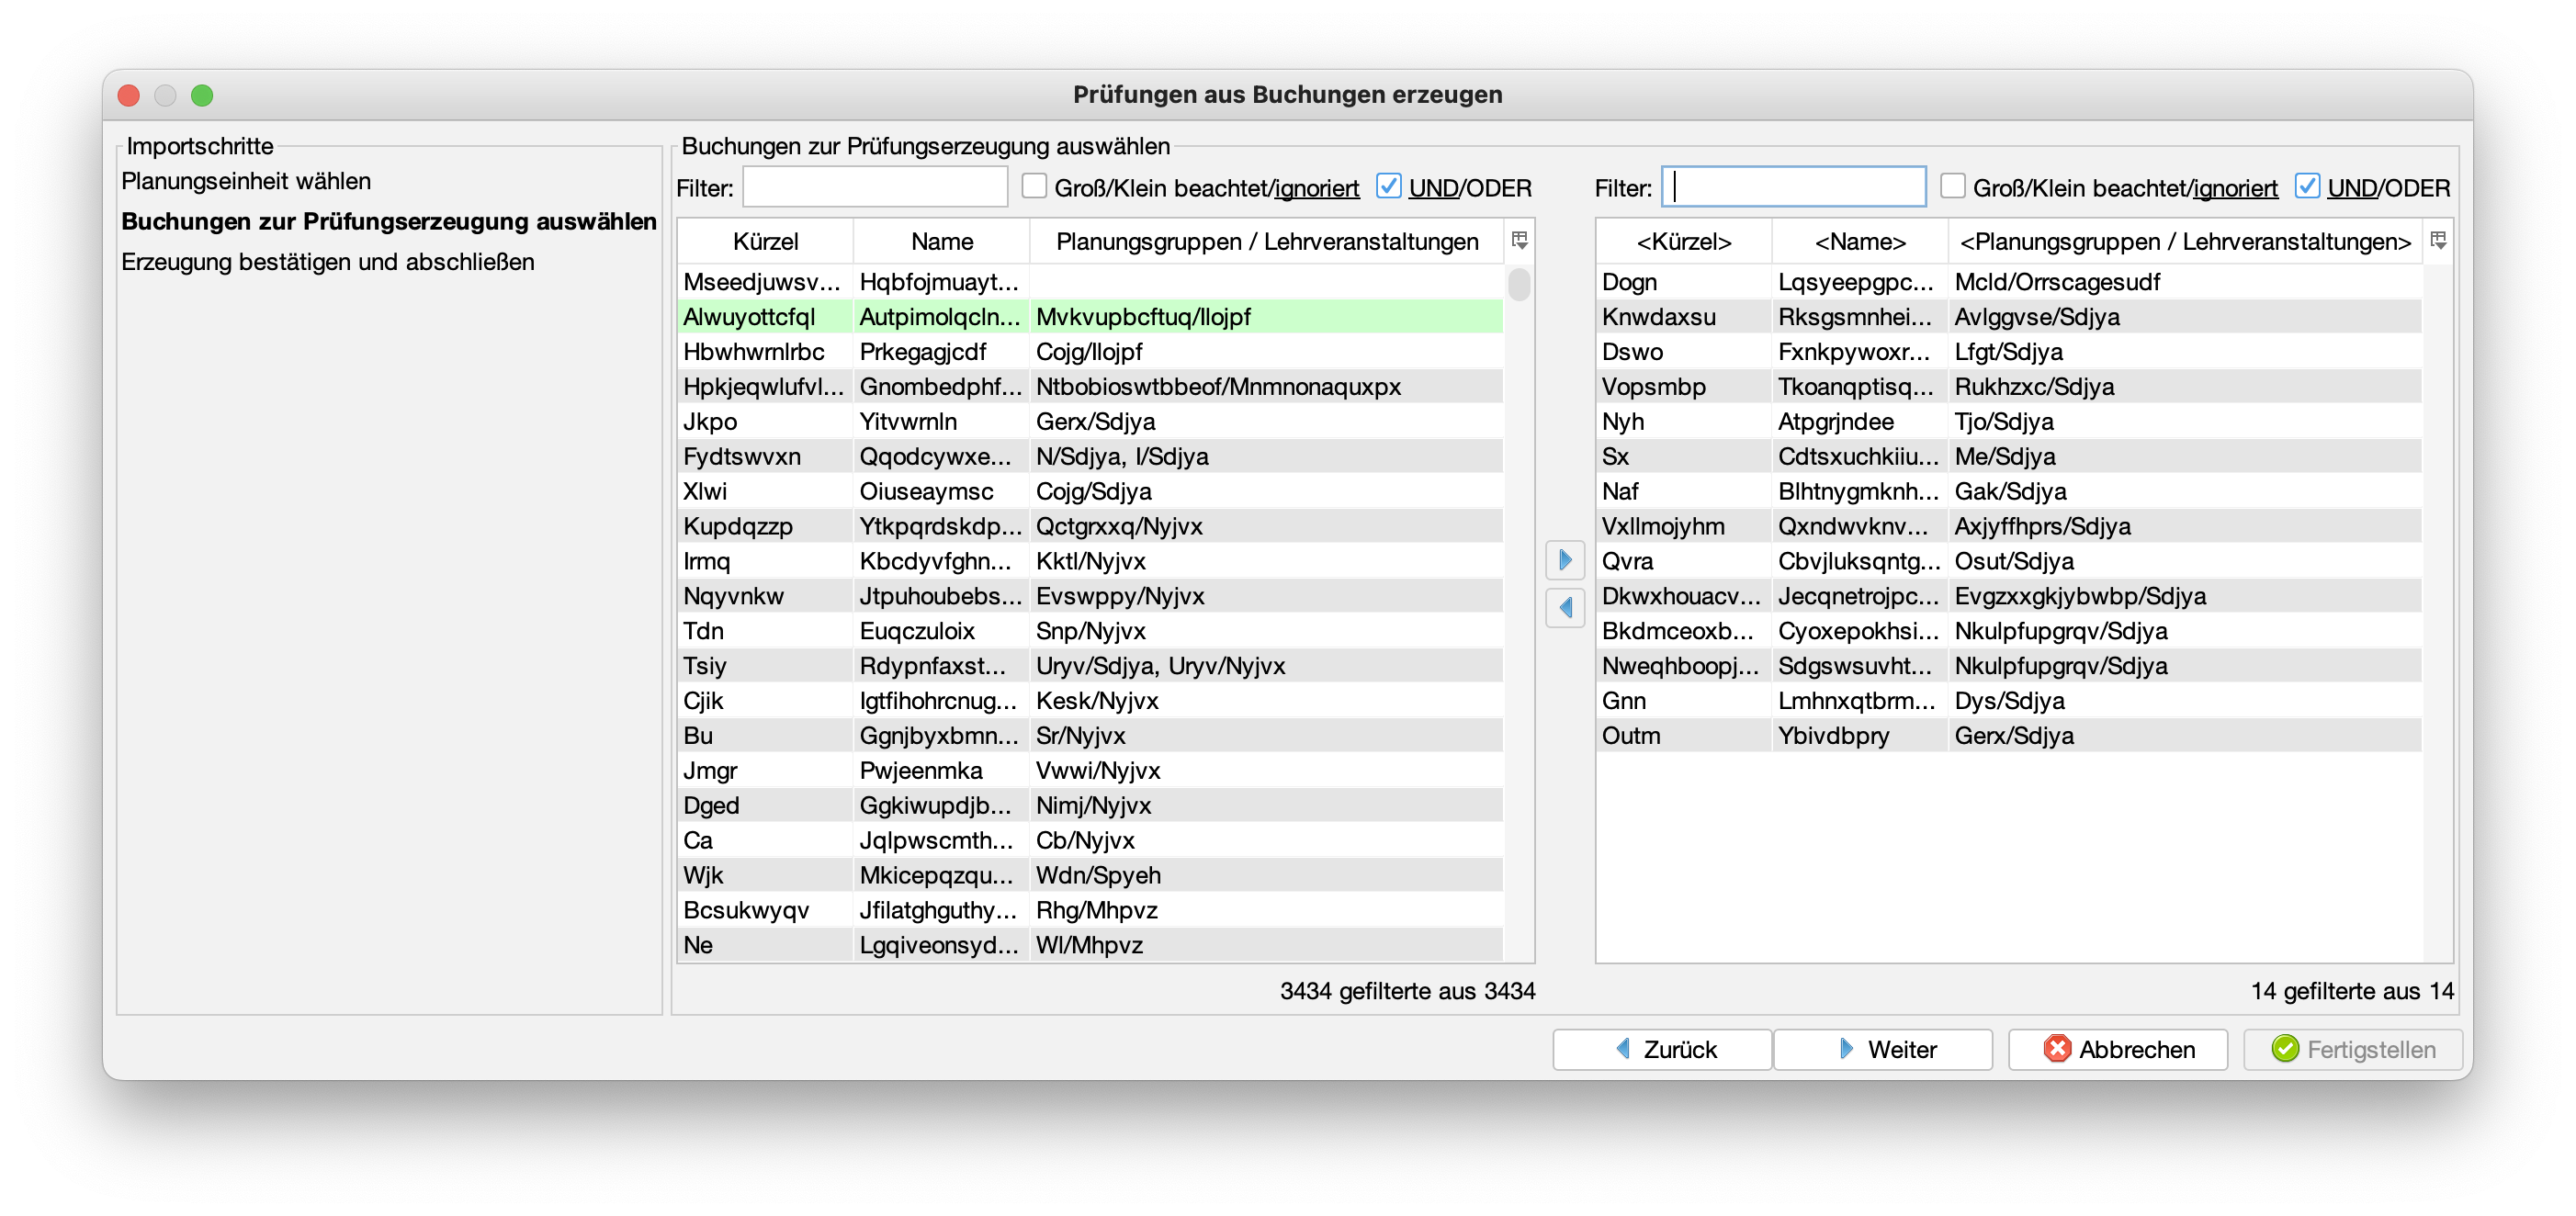This screenshot has height=1216, width=2576.
Task: Enable left Groß/Klein beachtet checkbox
Action: (x=1034, y=186)
